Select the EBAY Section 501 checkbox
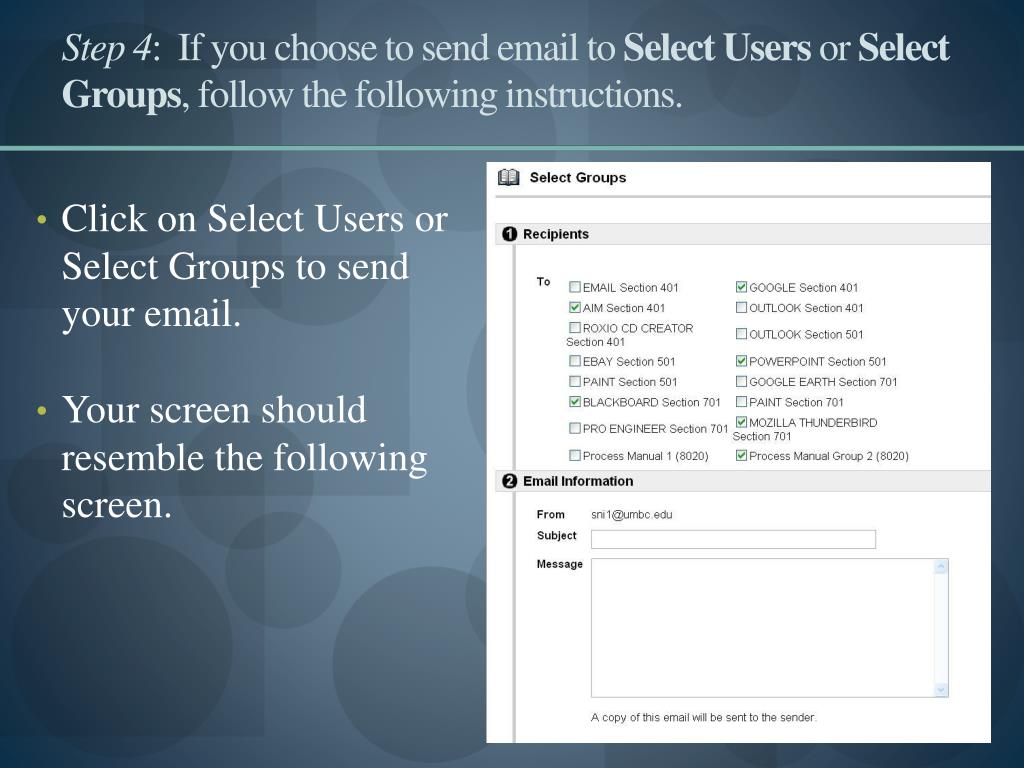1024x768 pixels. 575,360
